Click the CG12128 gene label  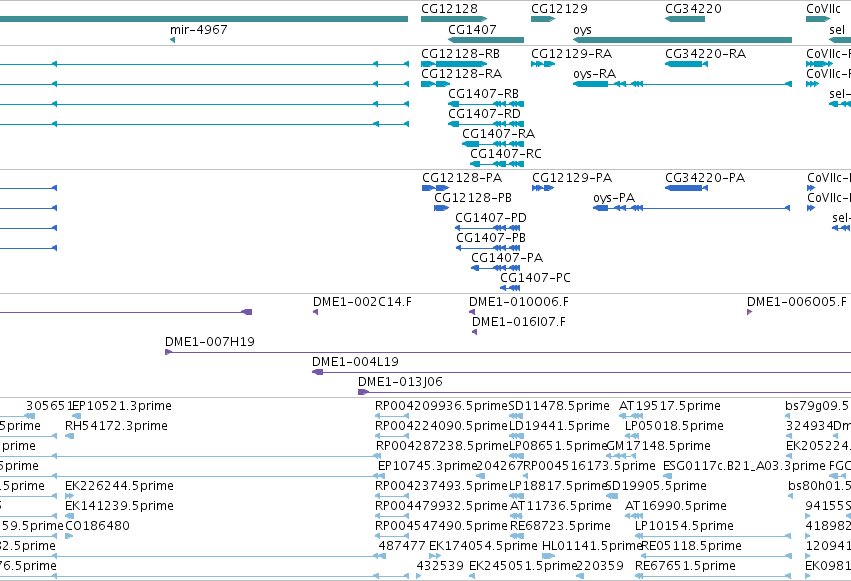(449, 9)
